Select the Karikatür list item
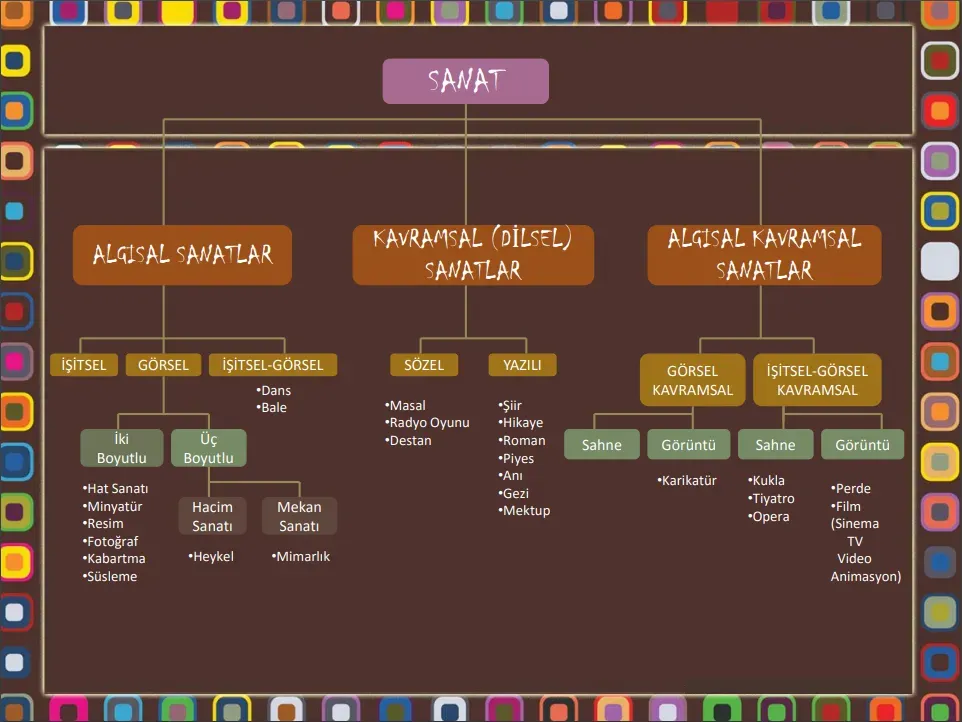Screen dimensions: 962x722 point(688,481)
